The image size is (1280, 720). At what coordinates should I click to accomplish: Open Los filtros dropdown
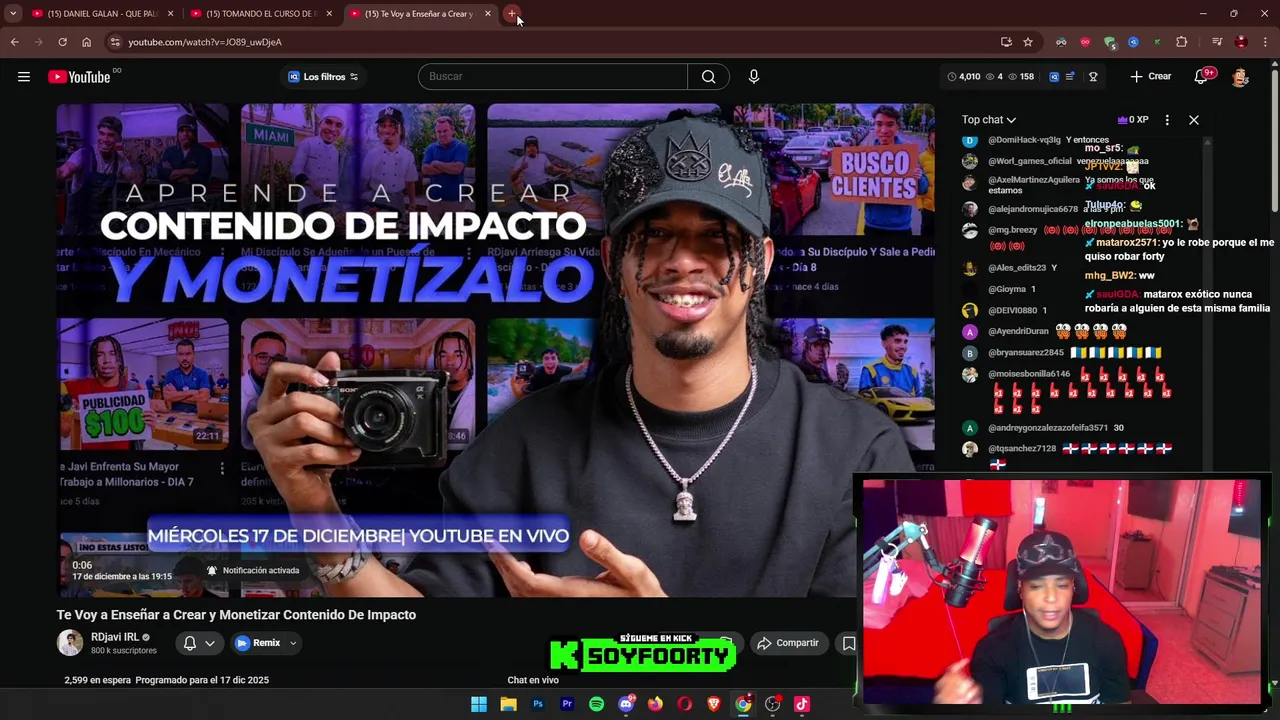pos(323,77)
